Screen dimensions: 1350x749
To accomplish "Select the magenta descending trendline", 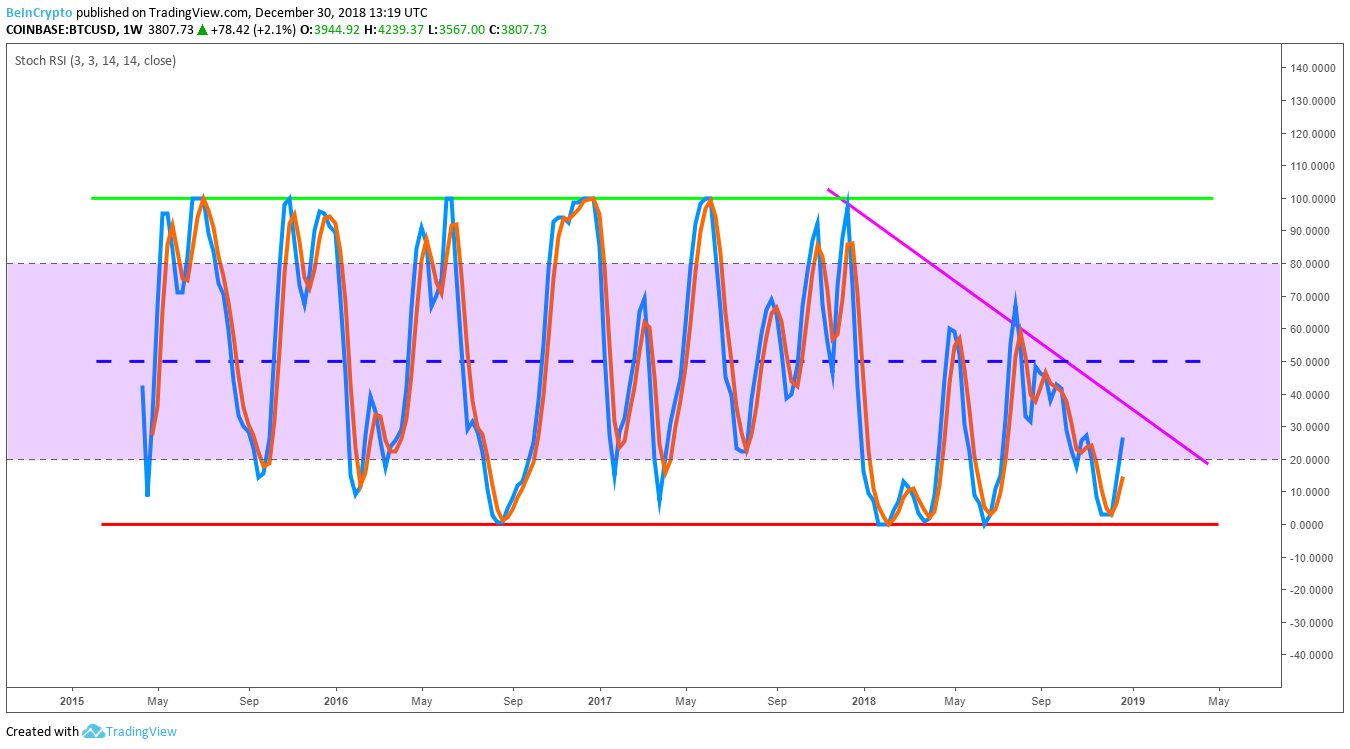I will pos(1018,326).
